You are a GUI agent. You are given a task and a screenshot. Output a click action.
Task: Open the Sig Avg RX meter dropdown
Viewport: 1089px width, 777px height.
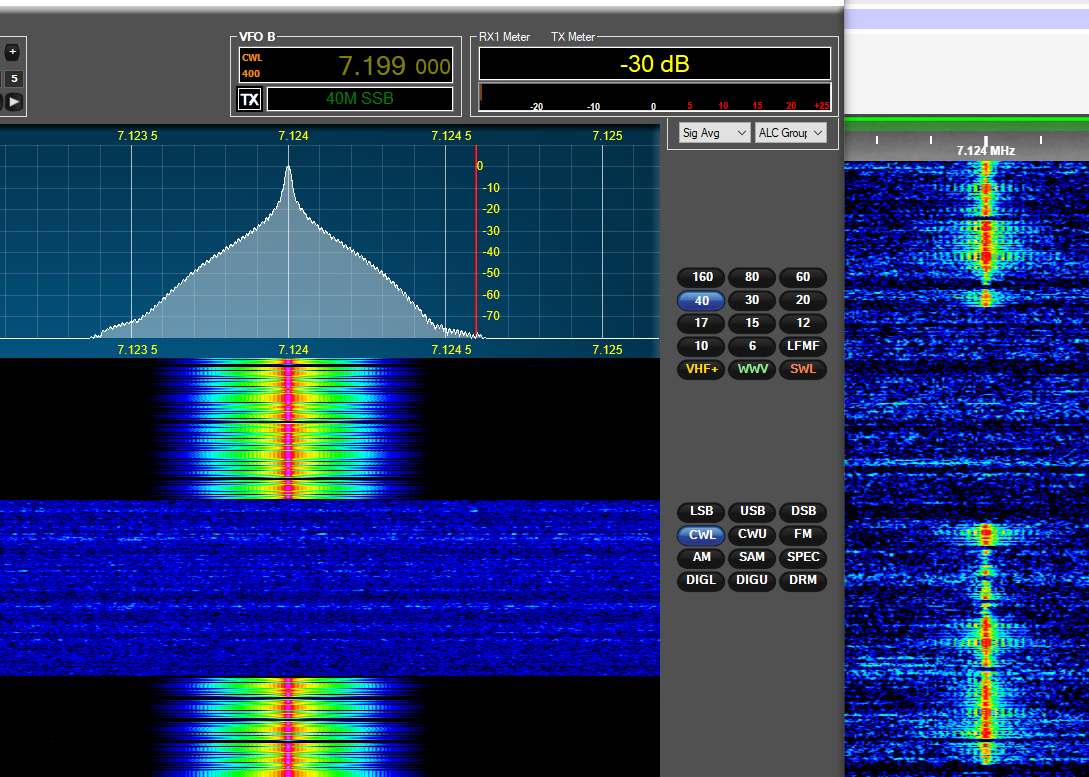pyautogui.click(x=713, y=133)
